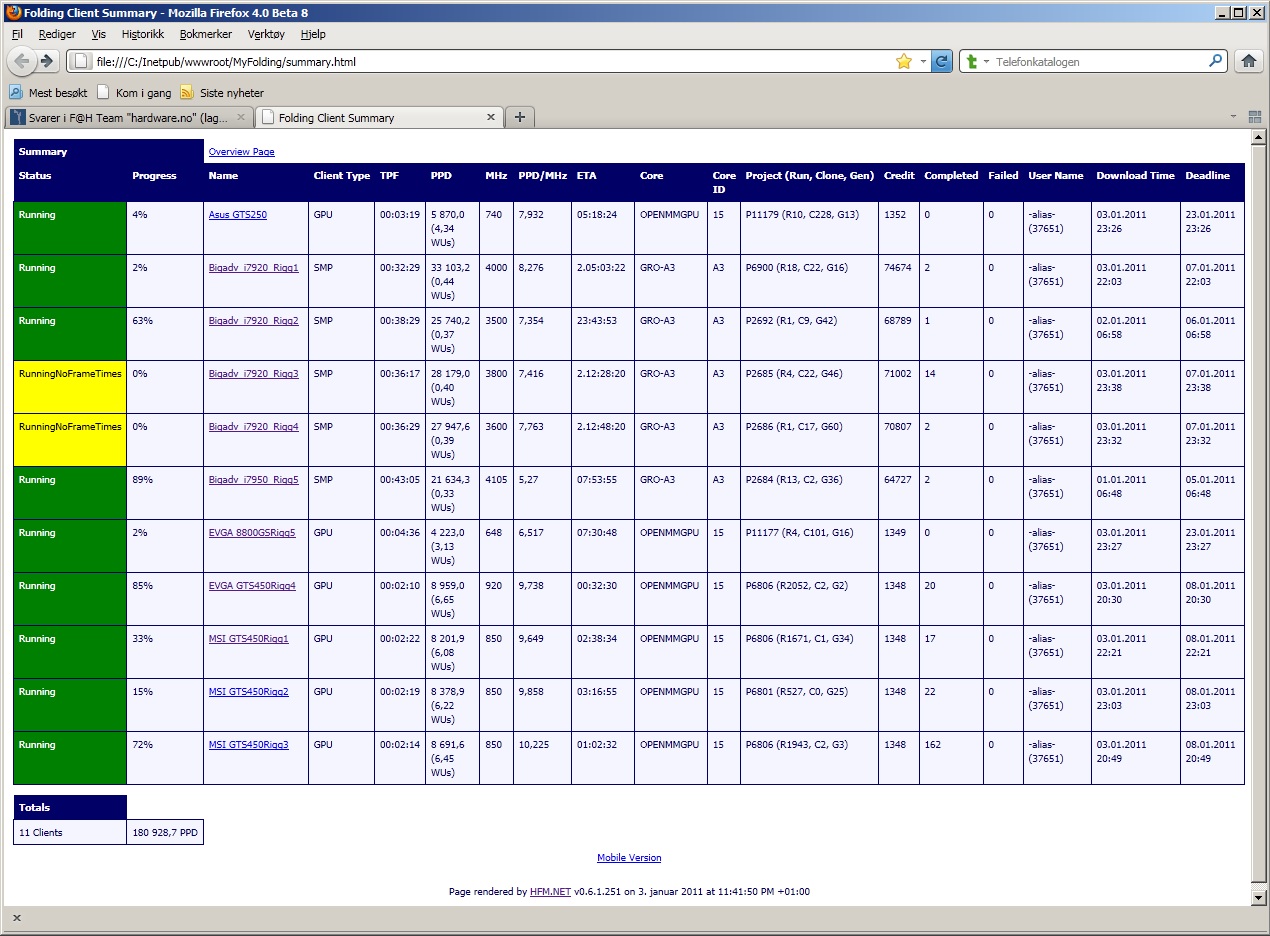Open the Bokmerker menu
Image resolution: width=1270 pixels, height=936 pixels.
206,34
